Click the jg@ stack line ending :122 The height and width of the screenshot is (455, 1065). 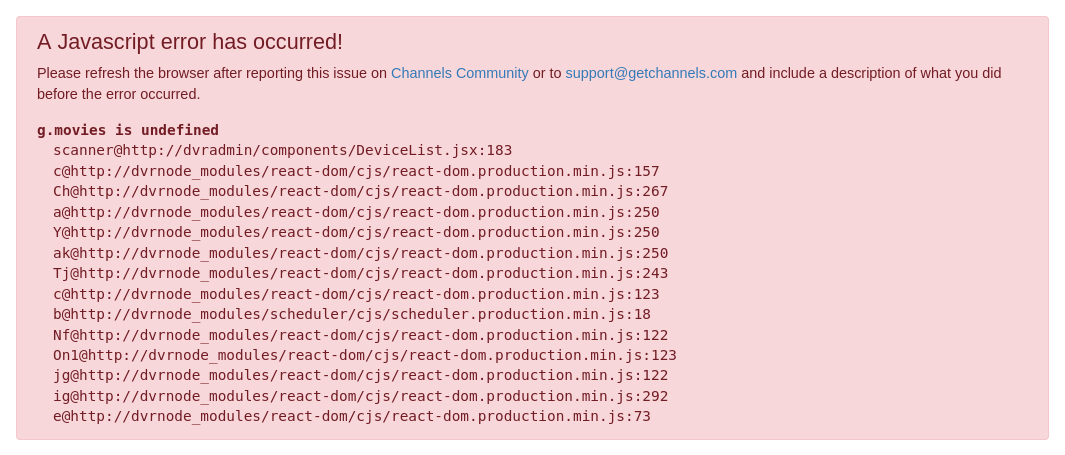(x=360, y=375)
